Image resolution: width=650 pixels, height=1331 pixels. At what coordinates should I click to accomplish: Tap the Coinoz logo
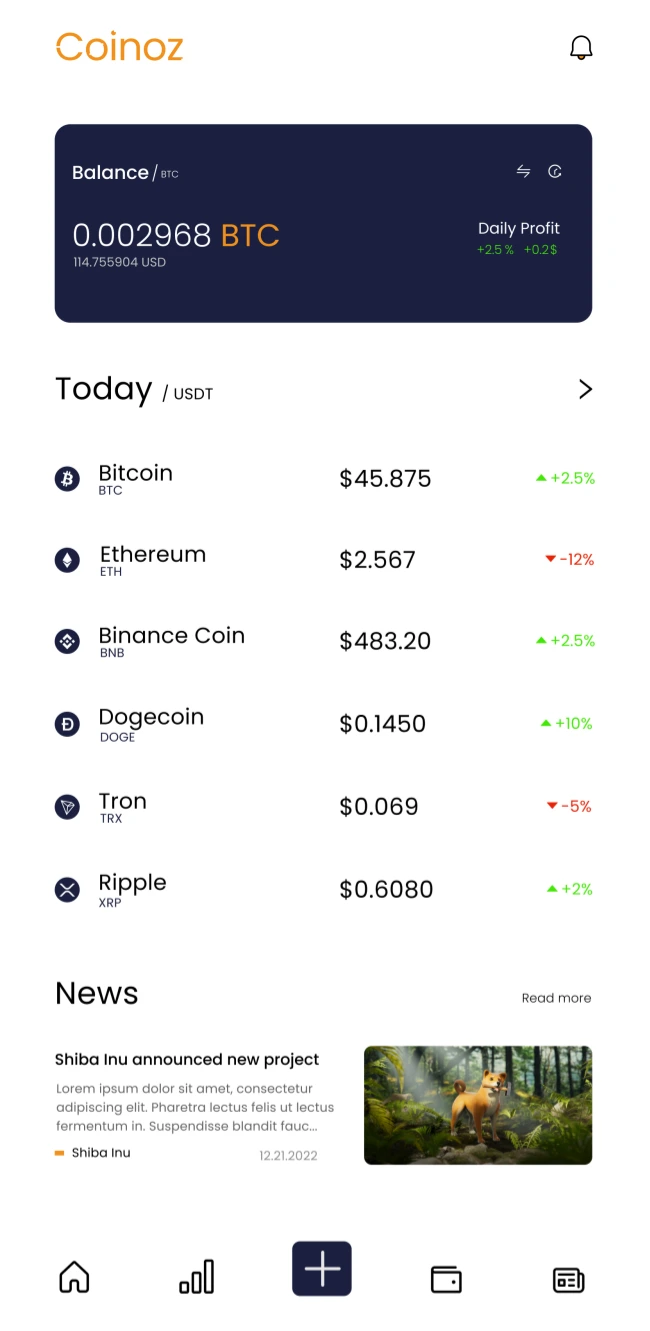[120, 47]
